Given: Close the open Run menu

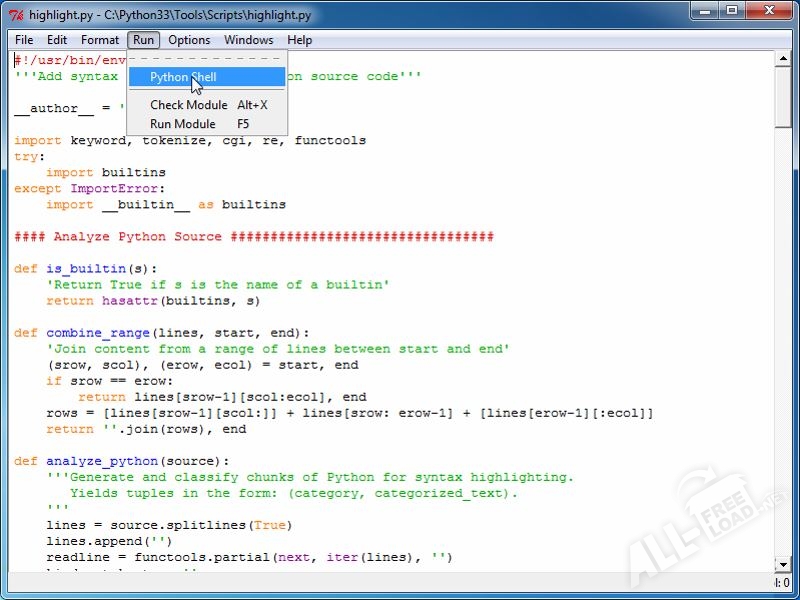Looking at the screenshot, I should click(x=144, y=40).
